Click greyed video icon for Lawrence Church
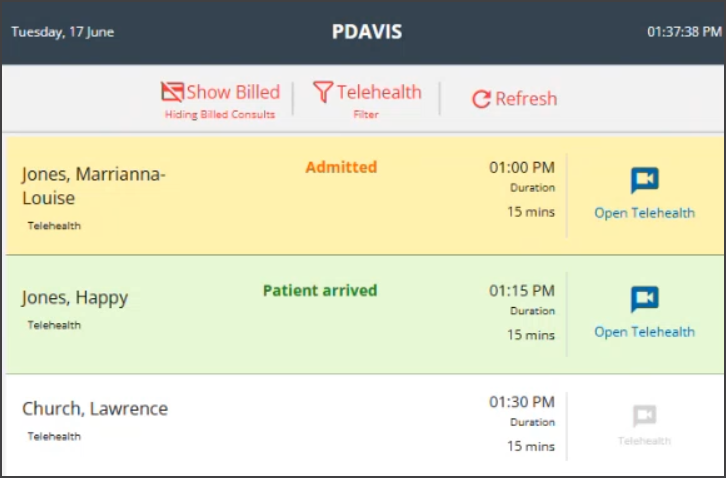726x478 pixels. (x=644, y=416)
